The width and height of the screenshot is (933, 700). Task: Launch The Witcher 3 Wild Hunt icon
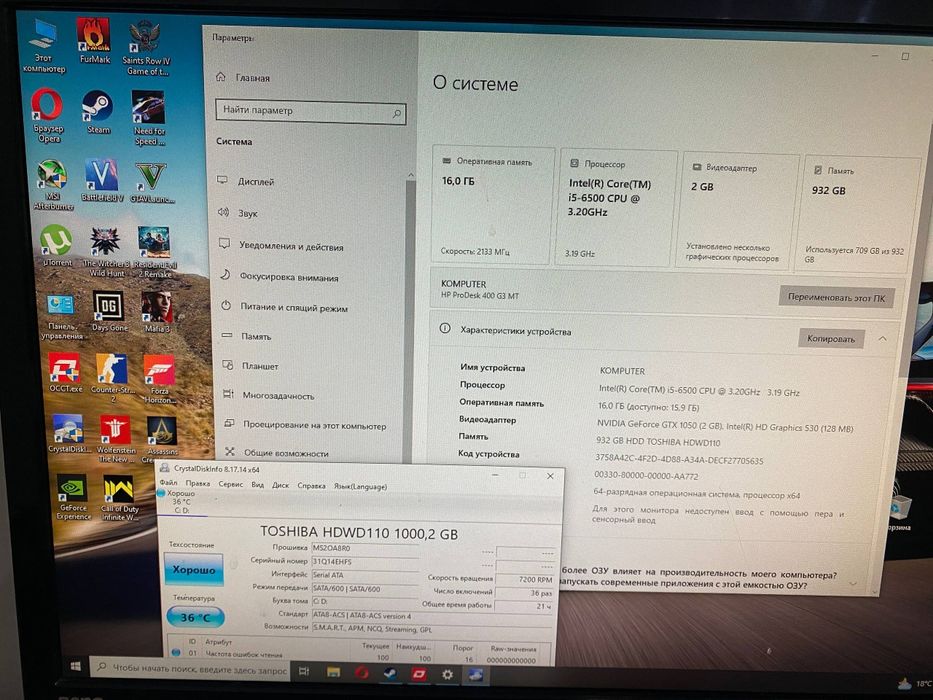106,252
